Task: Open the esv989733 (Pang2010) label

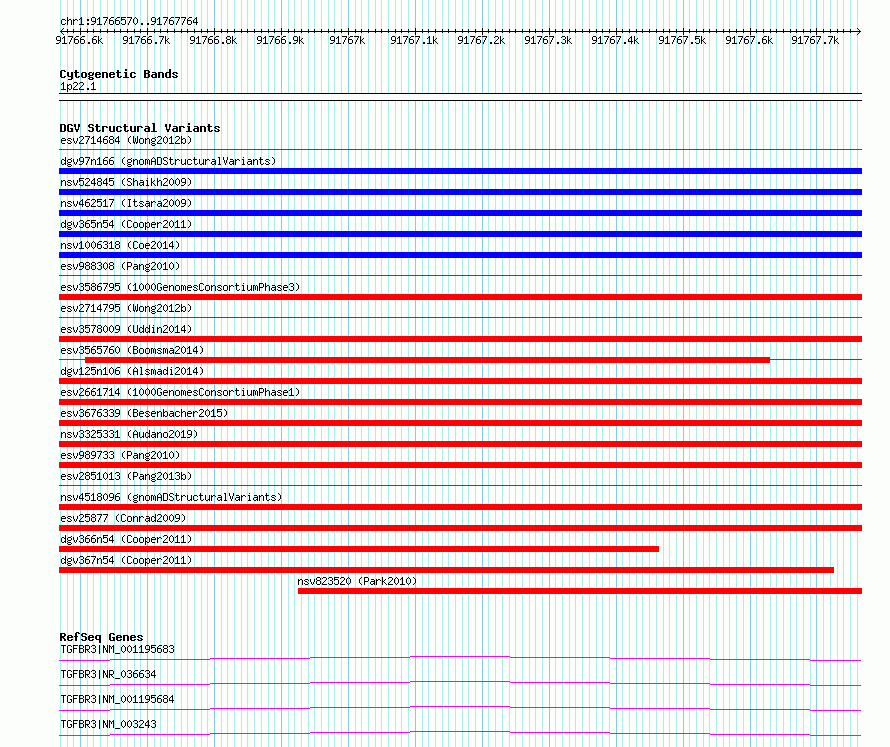Action: (x=120, y=455)
